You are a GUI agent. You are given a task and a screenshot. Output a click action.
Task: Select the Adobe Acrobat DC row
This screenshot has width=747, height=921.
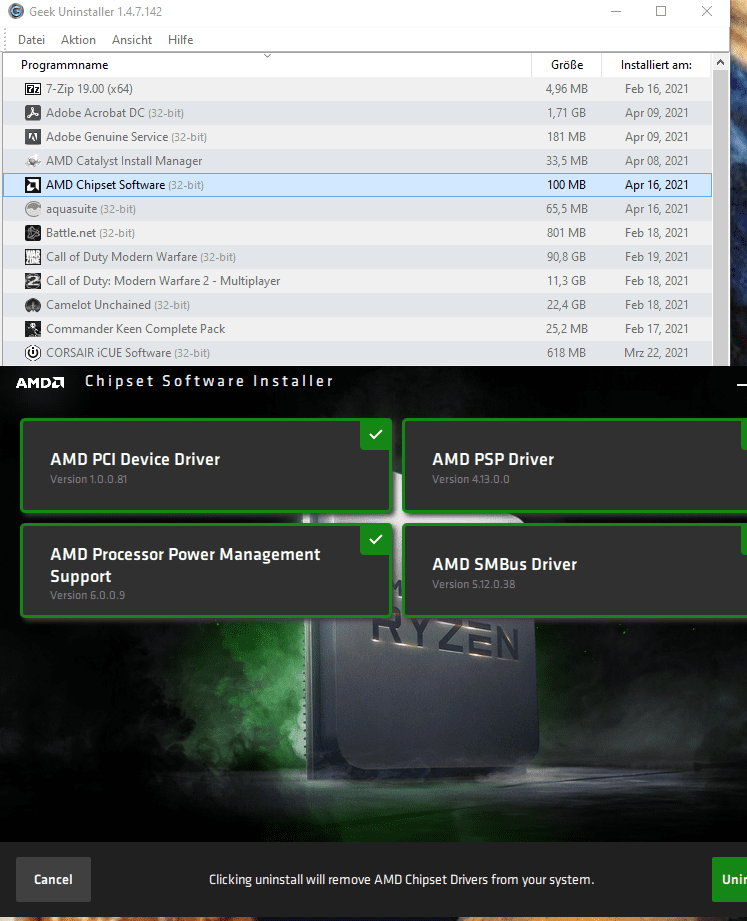[x=357, y=113]
